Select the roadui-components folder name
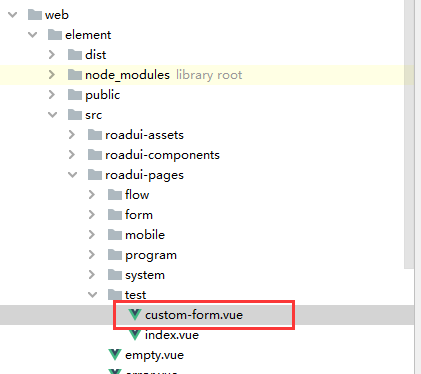421x374 pixels. [162, 155]
